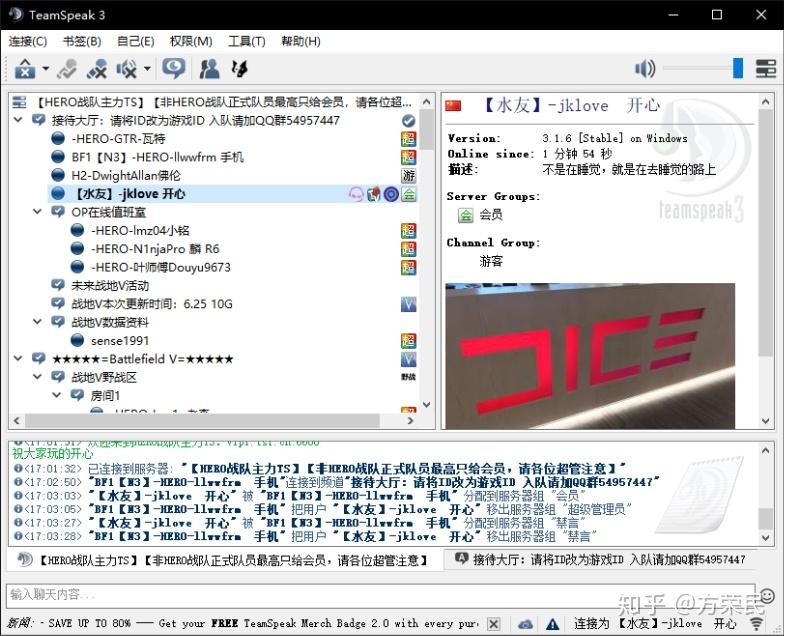The height and width of the screenshot is (636, 785).
Task: Click the hotkey/whisper flame toolbar icon
Action: tap(239, 69)
